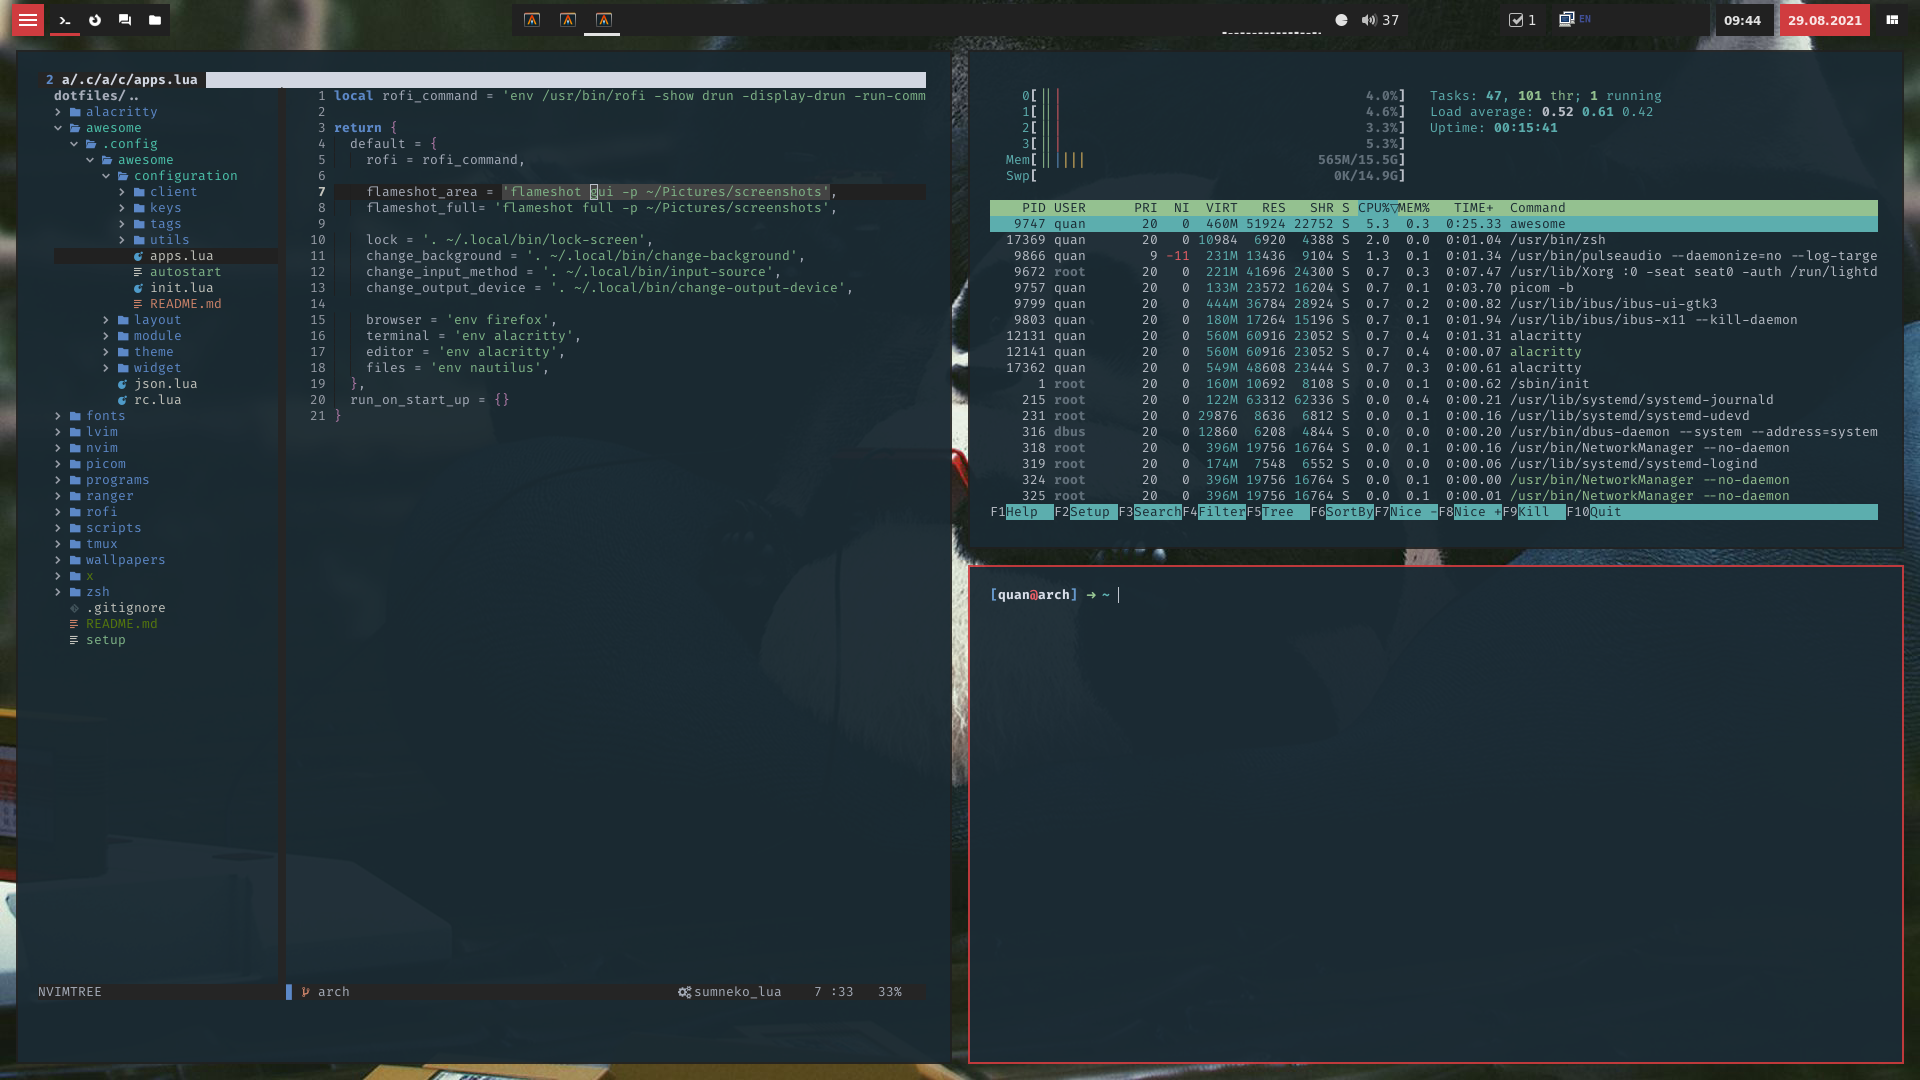
Task: Toggle the CPU% sort column header
Action: coord(1373,208)
